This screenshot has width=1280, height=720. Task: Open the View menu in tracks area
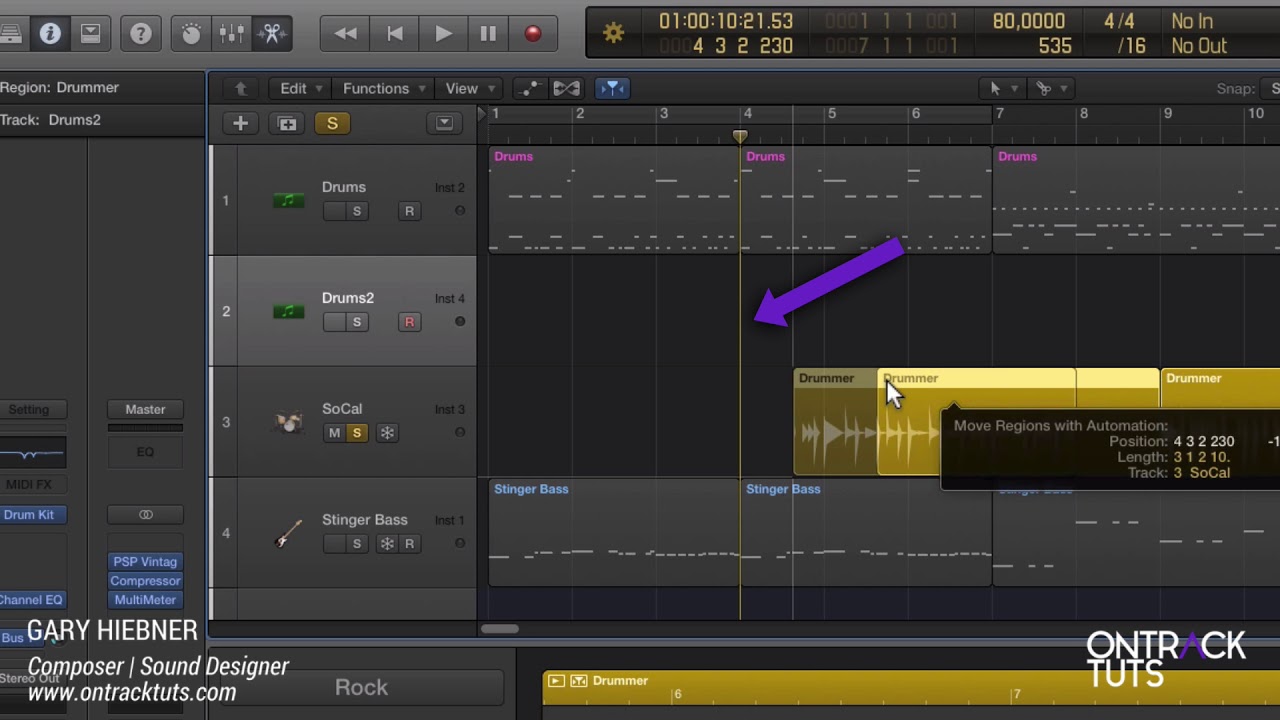coord(468,88)
